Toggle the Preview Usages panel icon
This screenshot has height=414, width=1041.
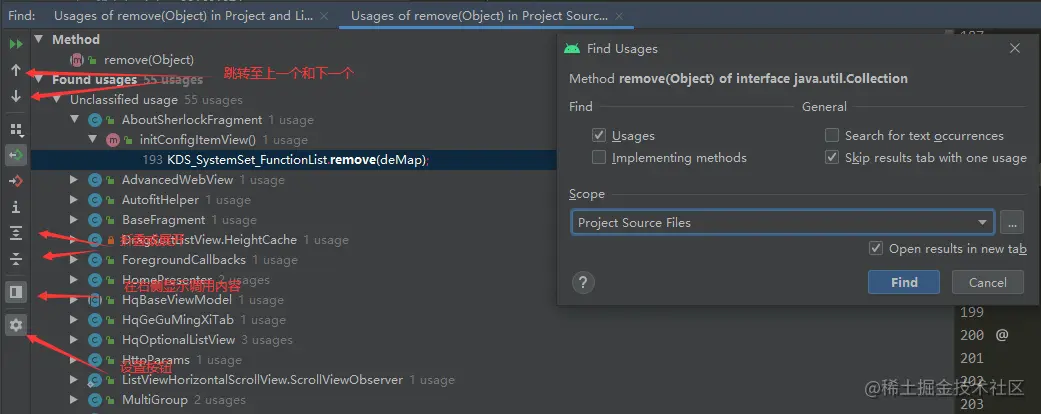[x=16, y=292]
